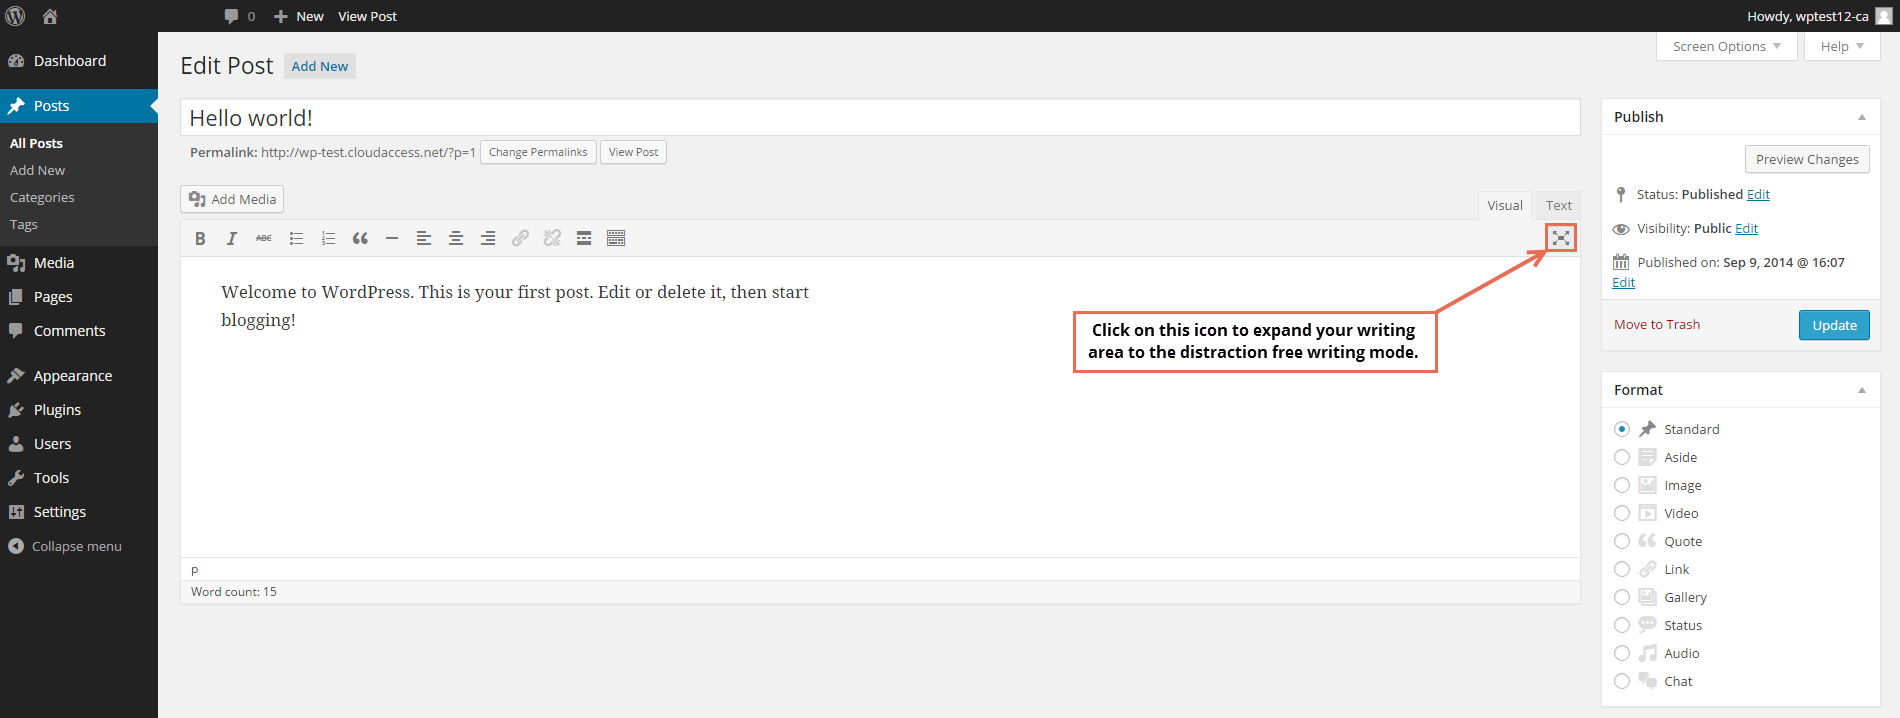Open the Help dropdown panel
Image resolution: width=1900 pixels, height=718 pixels.
tap(1841, 46)
